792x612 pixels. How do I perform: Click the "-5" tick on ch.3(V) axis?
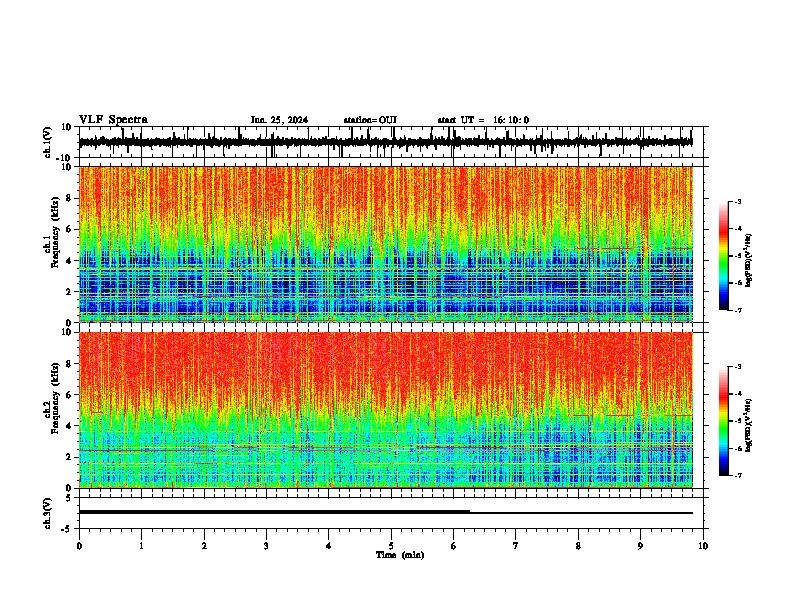click(67, 529)
